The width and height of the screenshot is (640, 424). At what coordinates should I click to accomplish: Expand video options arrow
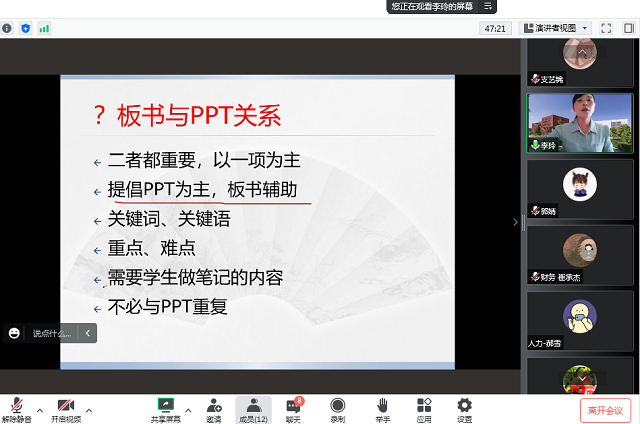click(x=89, y=410)
